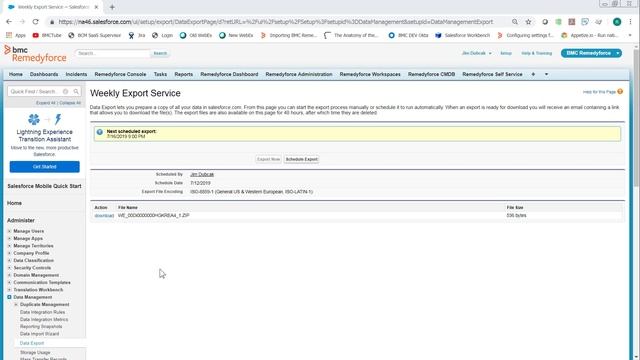
Task: Click in the header Search field
Action: click(x=113, y=53)
